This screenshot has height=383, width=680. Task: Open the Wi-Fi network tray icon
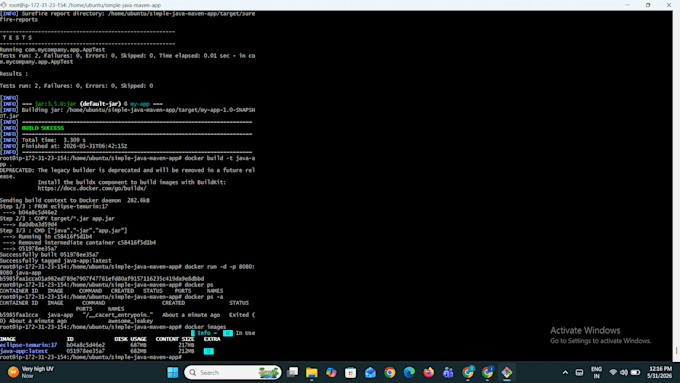613,372
